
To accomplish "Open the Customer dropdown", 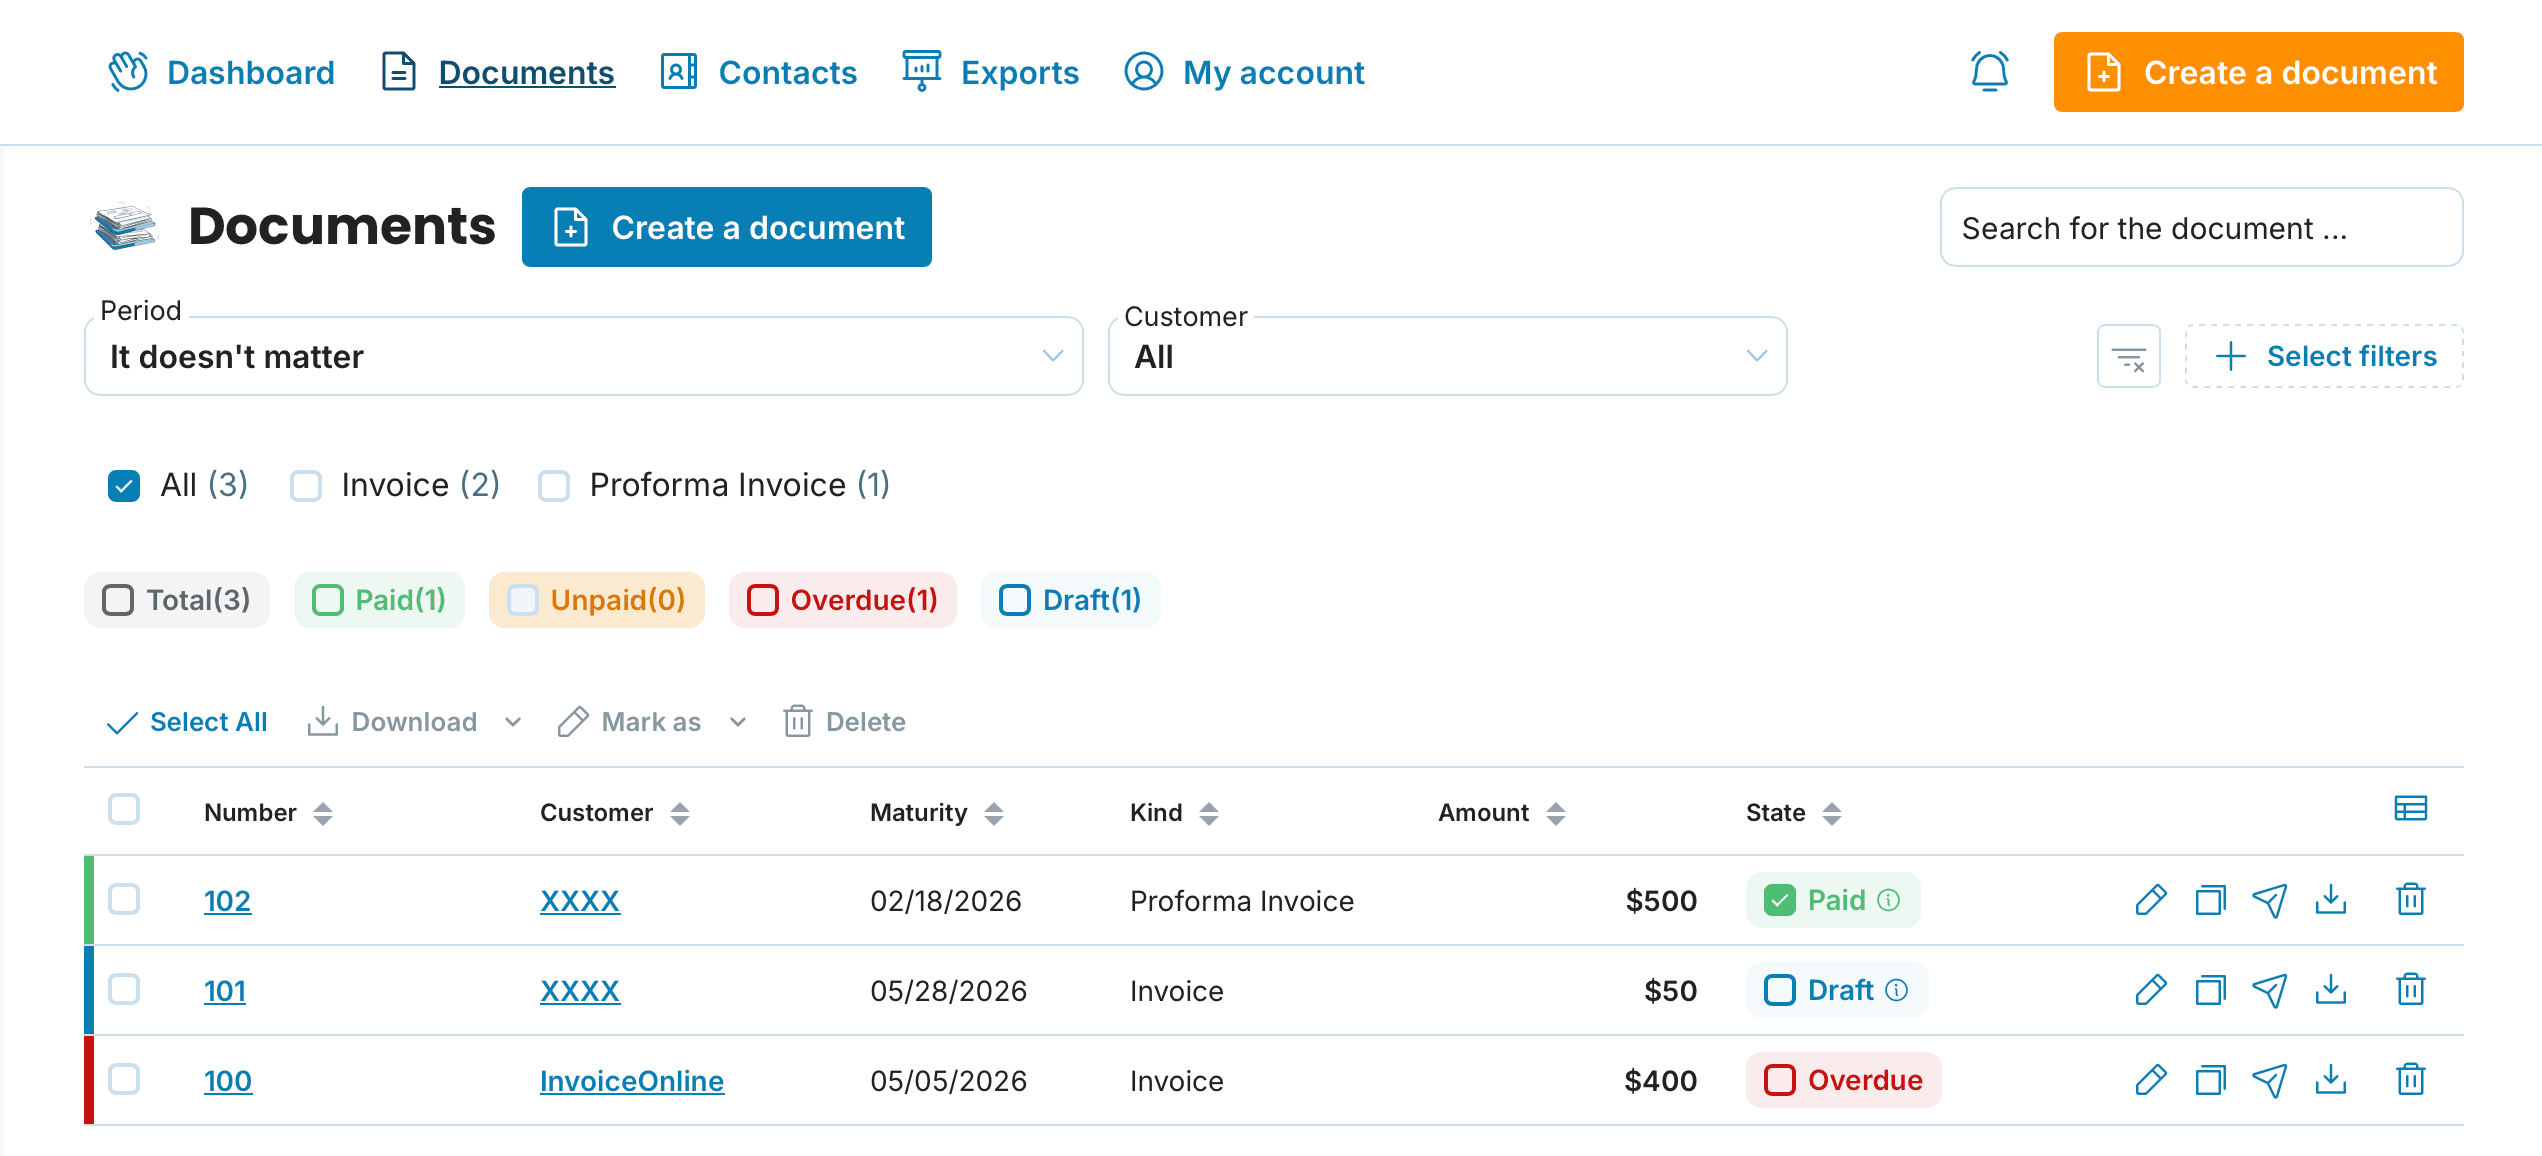I will click(1447, 356).
